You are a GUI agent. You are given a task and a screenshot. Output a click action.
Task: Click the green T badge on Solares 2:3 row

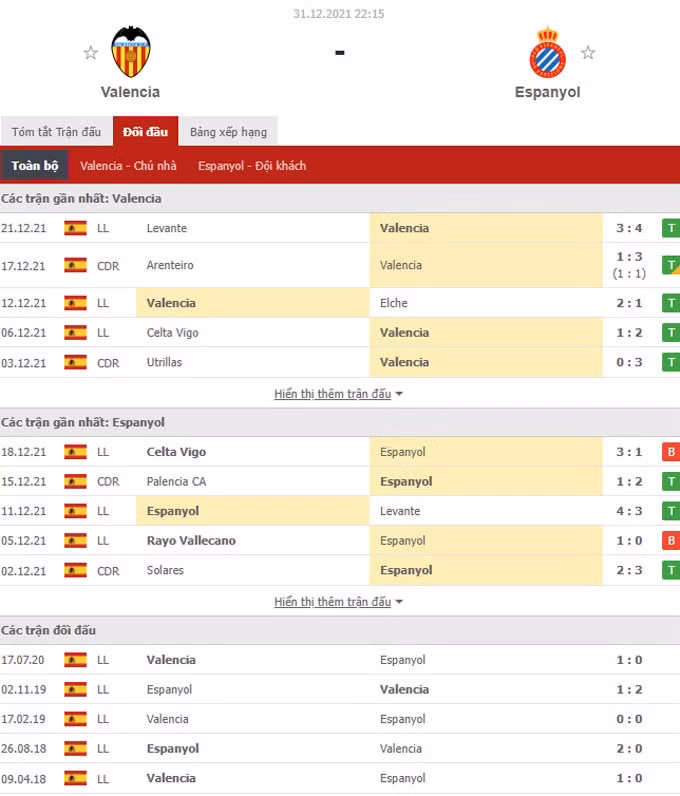coord(671,570)
